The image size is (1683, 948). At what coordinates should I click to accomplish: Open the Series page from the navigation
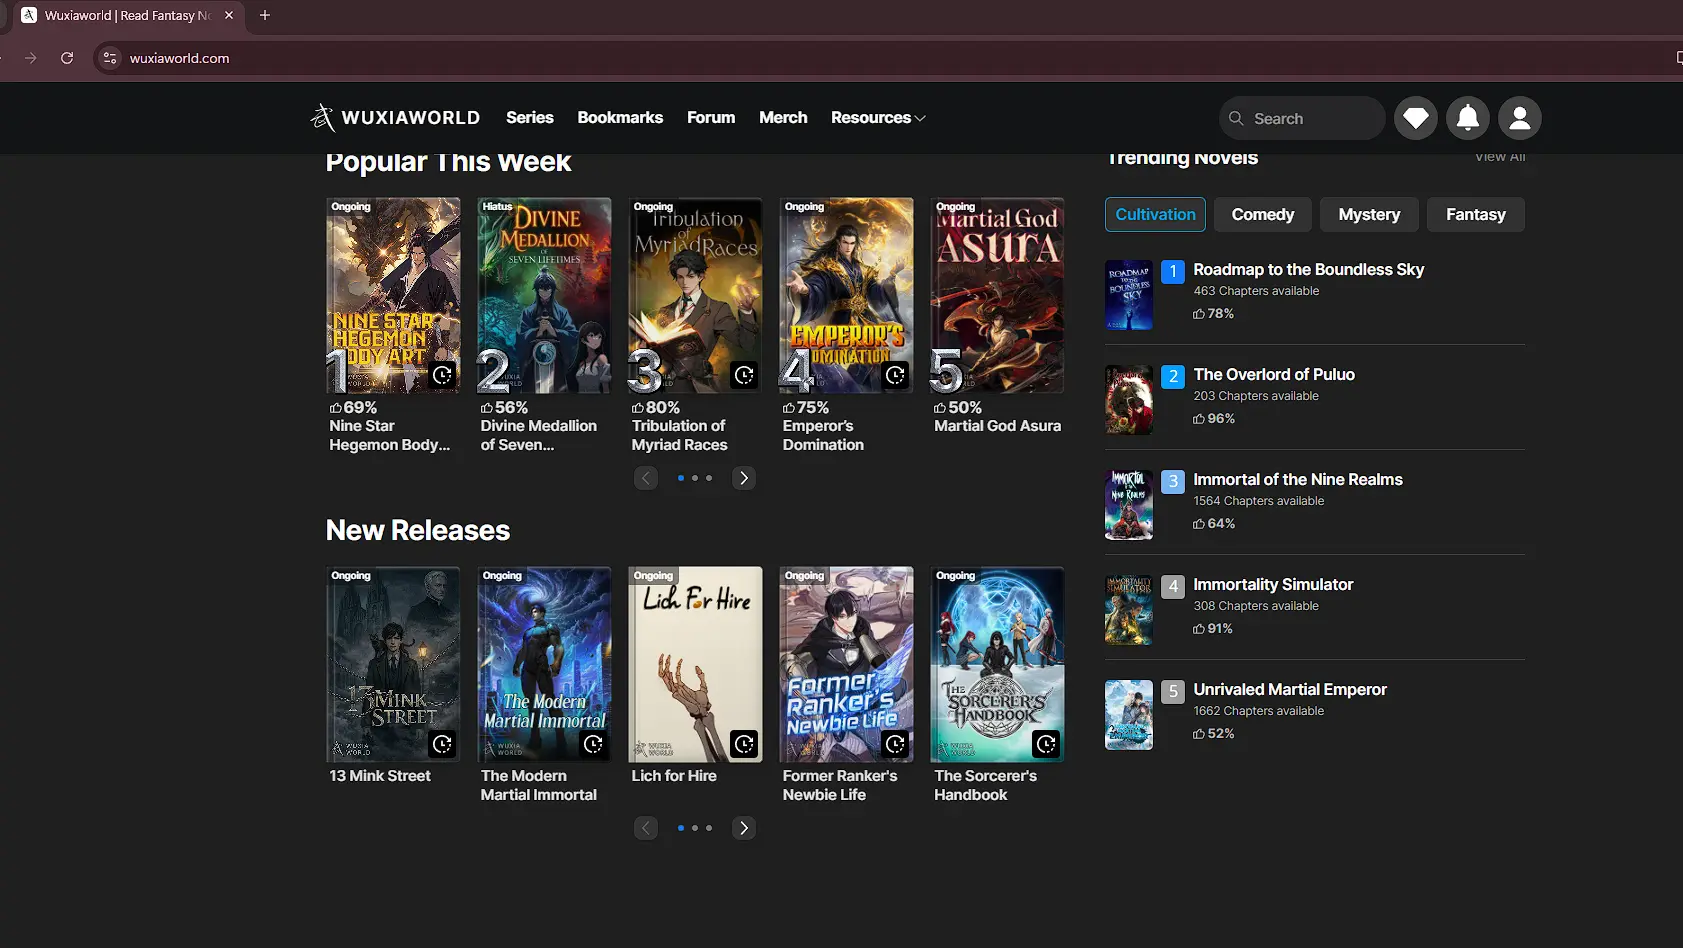click(530, 118)
